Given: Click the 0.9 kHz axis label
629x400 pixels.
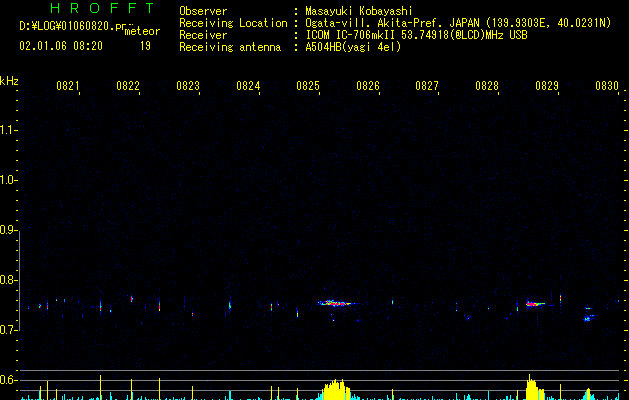Looking at the screenshot, I should tap(8, 230).
